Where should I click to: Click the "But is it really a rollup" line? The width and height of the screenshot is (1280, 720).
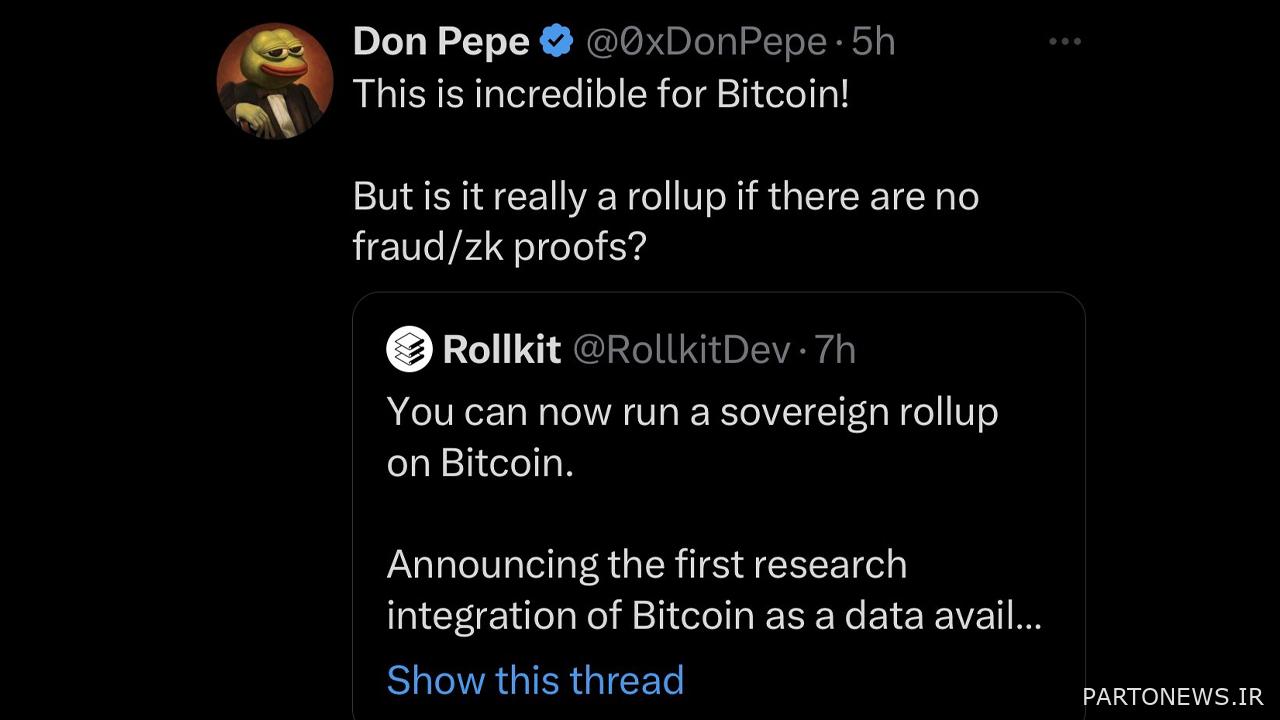pyautogui.click(x=666, y=196)
